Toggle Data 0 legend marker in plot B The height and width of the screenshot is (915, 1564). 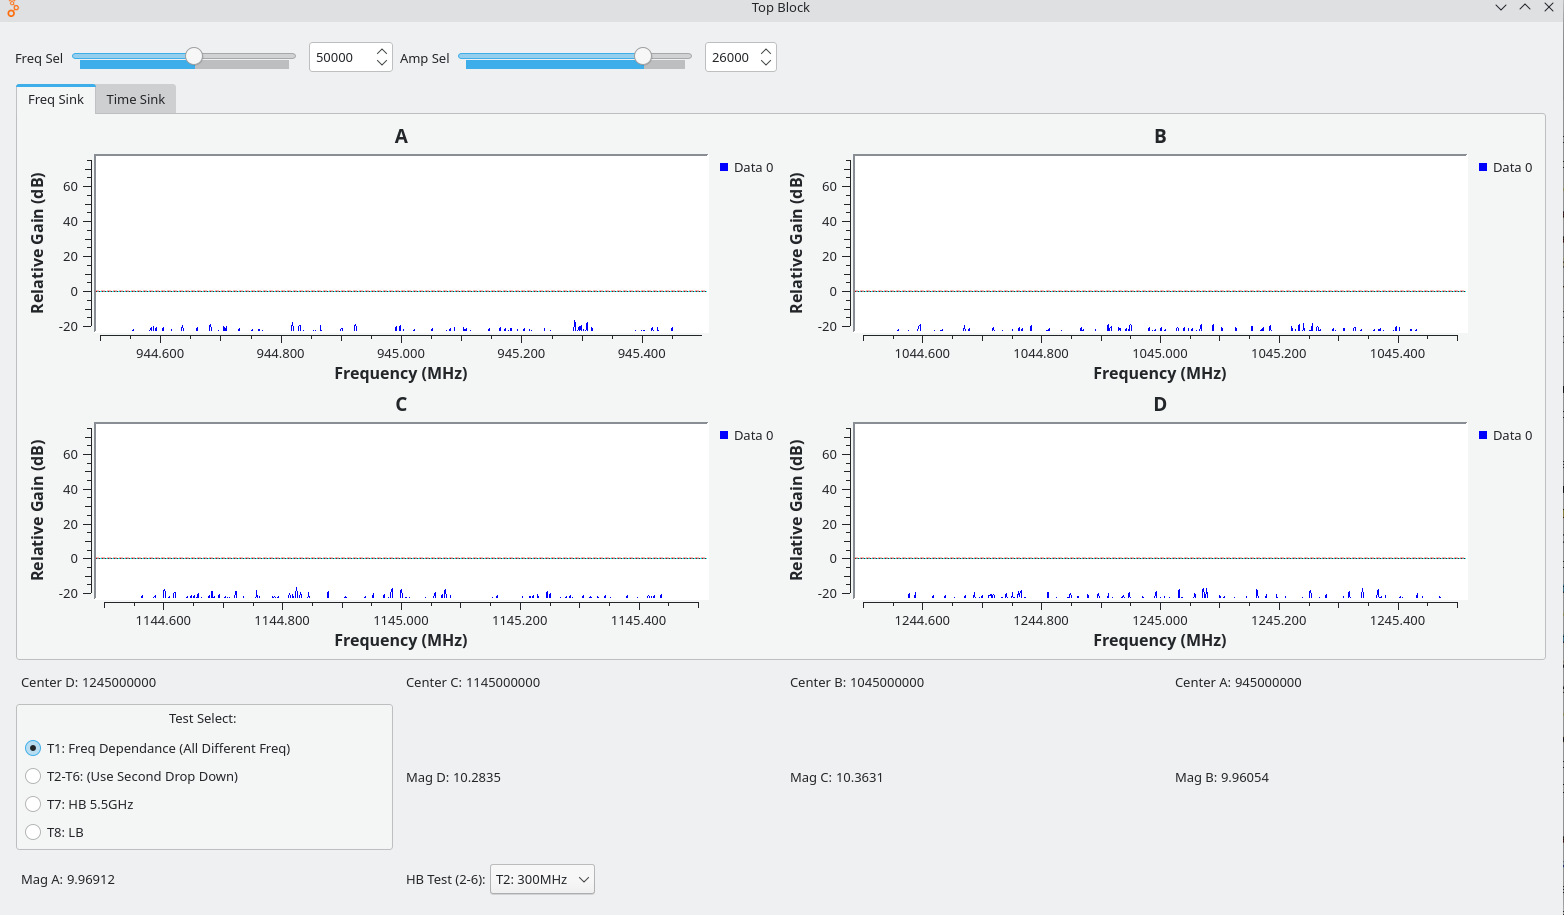click(1483, 167)
